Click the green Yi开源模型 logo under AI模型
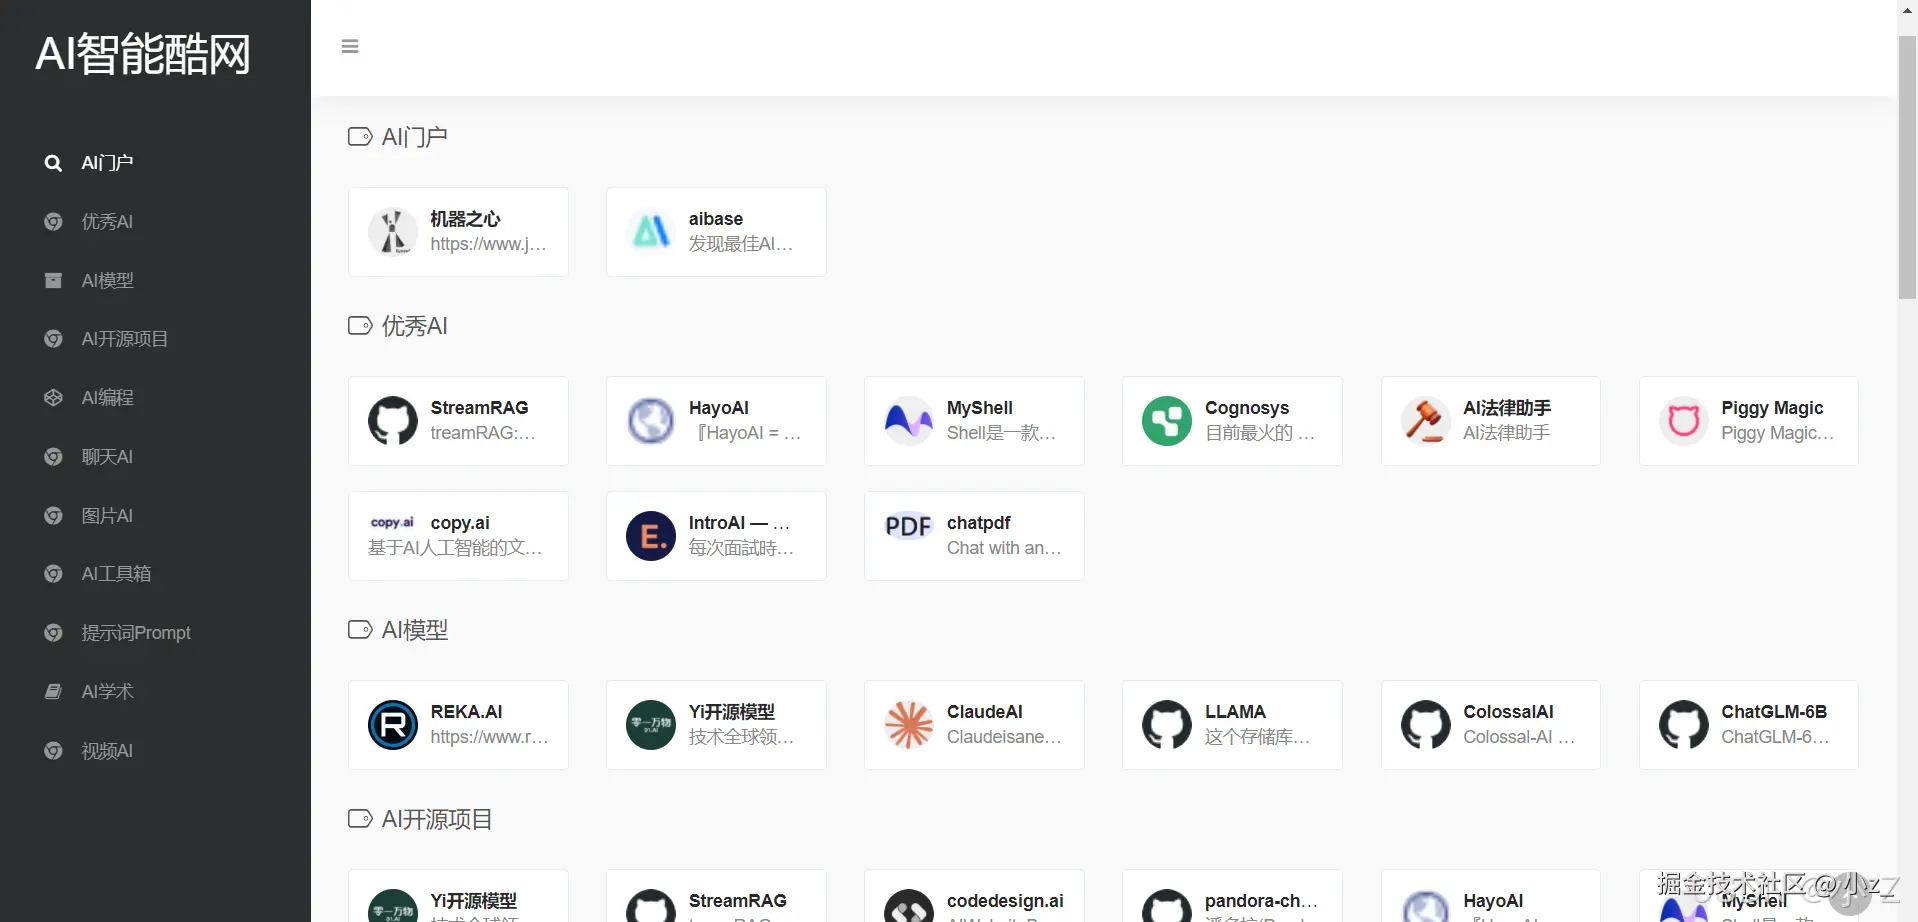1918x922 pixels. (651, 725)
